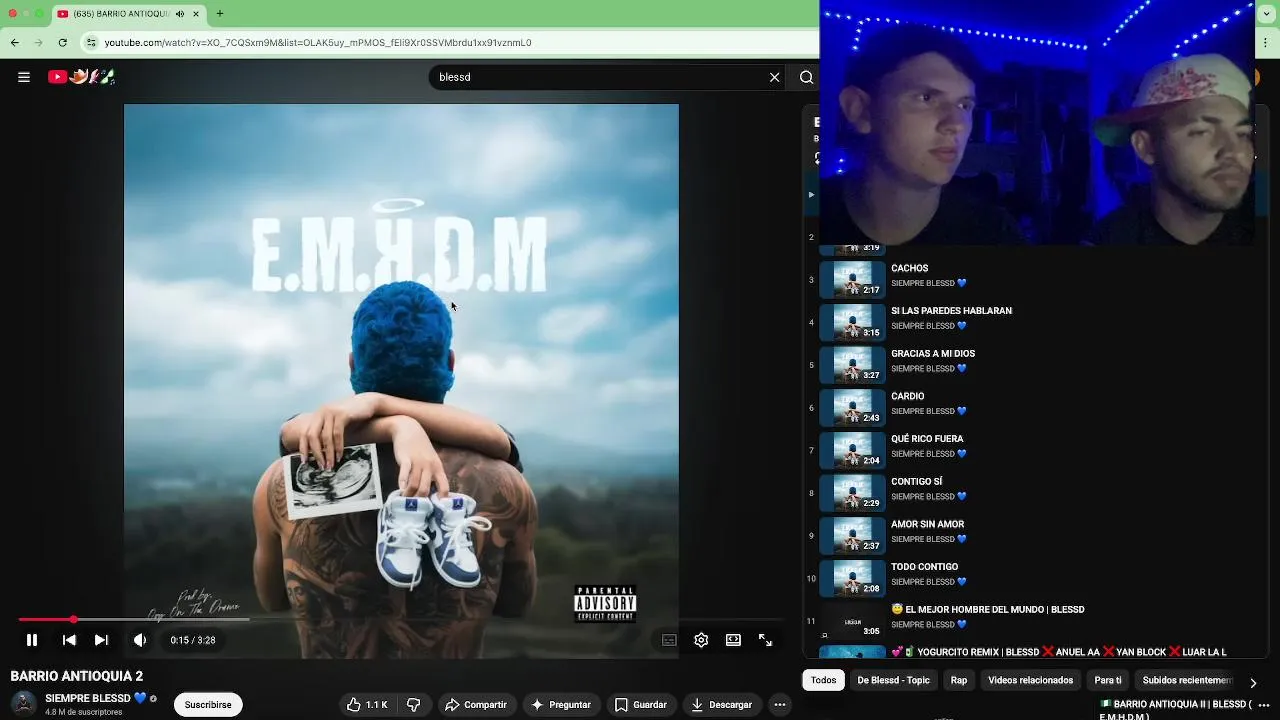Close the BARRIO ANTIOQUIA browser tab
This screenshot has height=720, width=1280.
coord(196,14)
